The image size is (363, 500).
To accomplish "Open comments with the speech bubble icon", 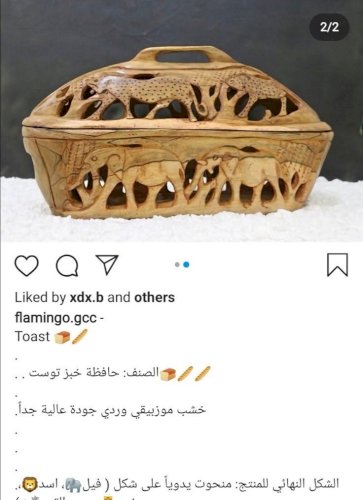I will 67,266.
